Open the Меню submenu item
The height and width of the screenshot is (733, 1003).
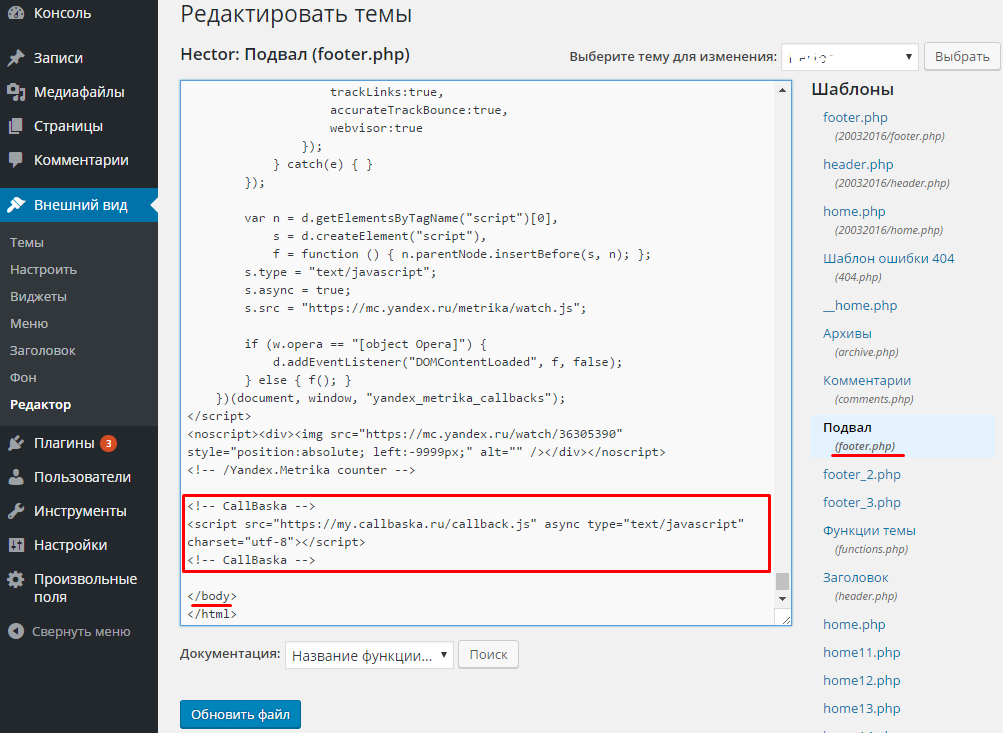(29, 323)
